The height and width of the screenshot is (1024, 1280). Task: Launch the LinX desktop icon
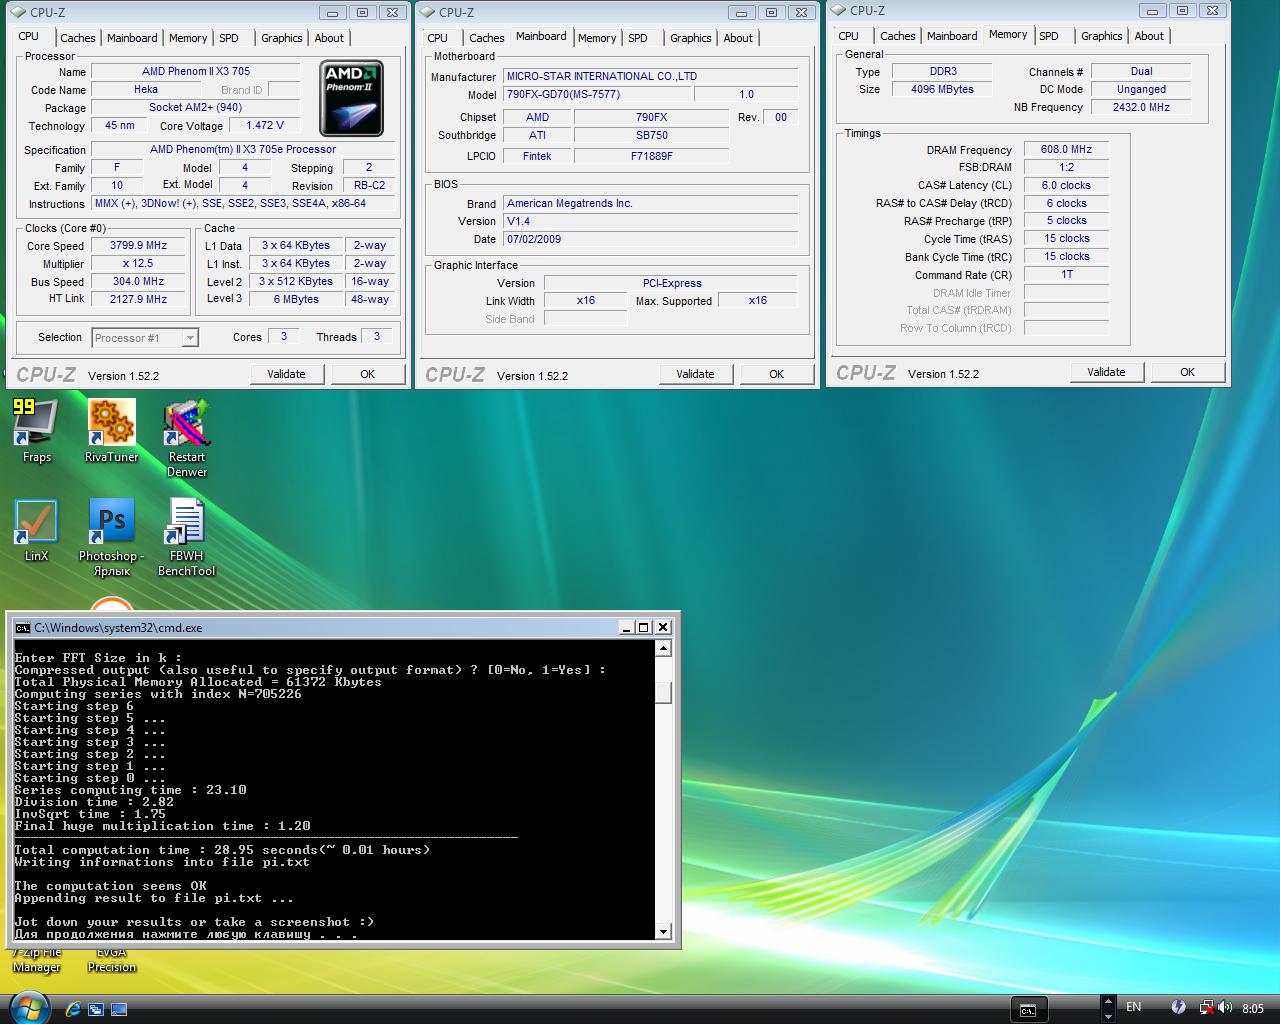[36, 531]
